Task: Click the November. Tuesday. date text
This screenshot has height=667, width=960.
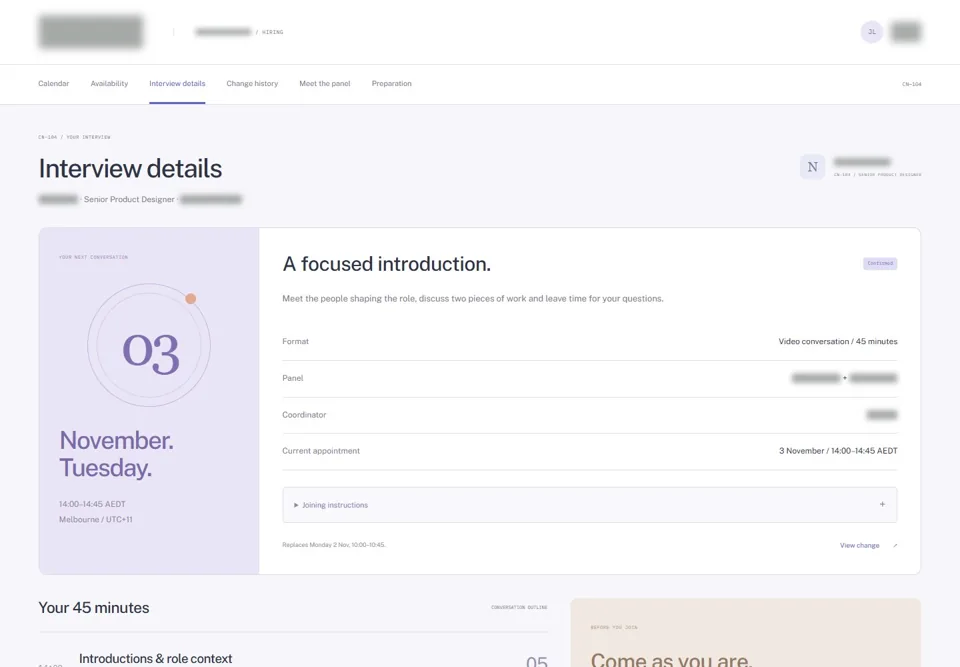Action: pyautogui.click(x=116, y=454)
